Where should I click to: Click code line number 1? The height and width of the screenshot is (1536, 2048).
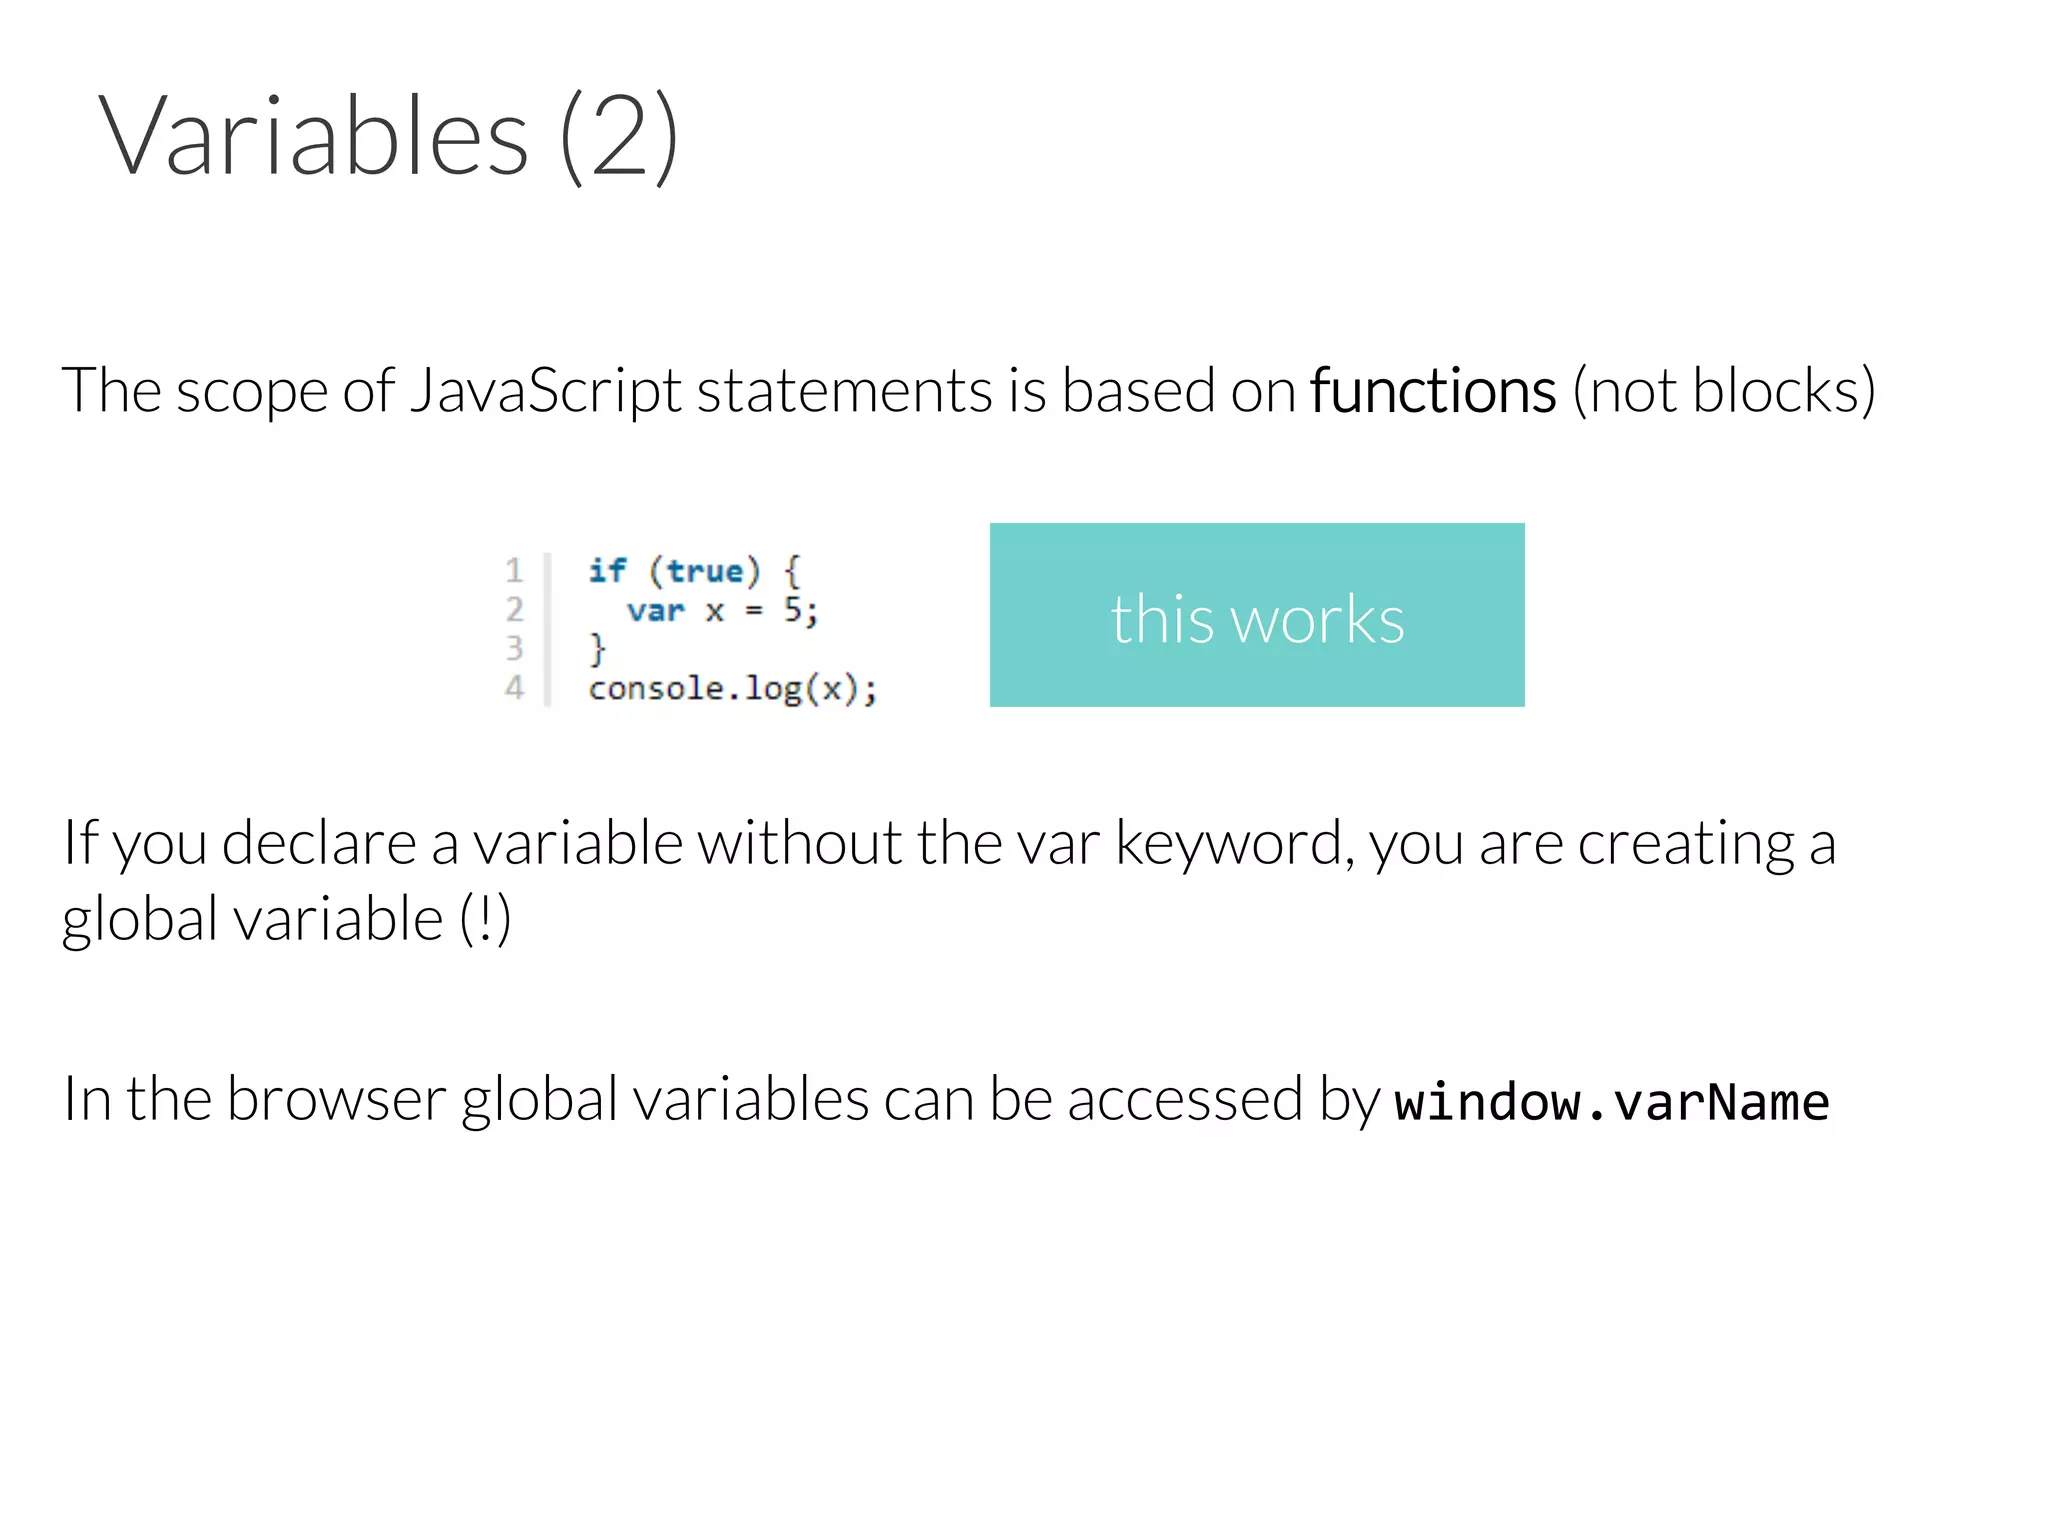click(x=514, y=570)
